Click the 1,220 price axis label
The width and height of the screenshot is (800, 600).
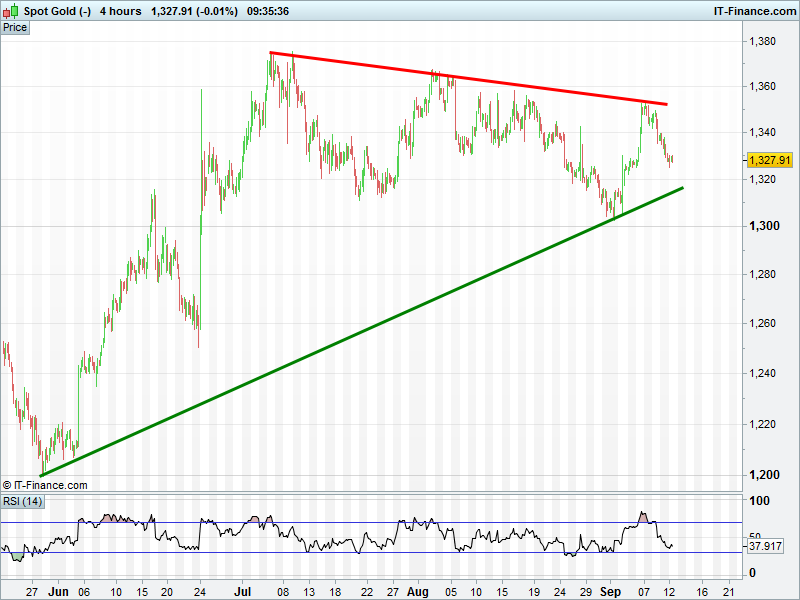pyautogui.click(x=762, y=424)
